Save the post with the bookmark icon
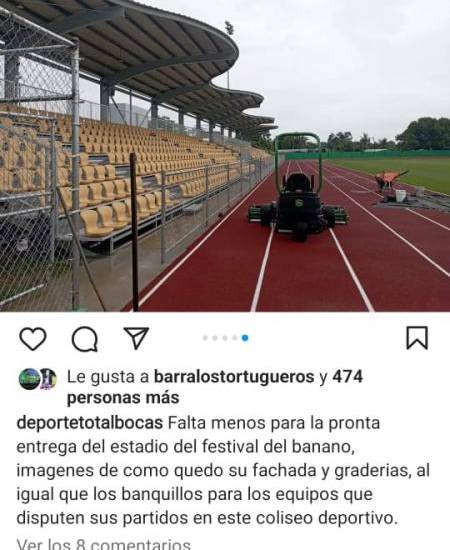 point(417,338)
